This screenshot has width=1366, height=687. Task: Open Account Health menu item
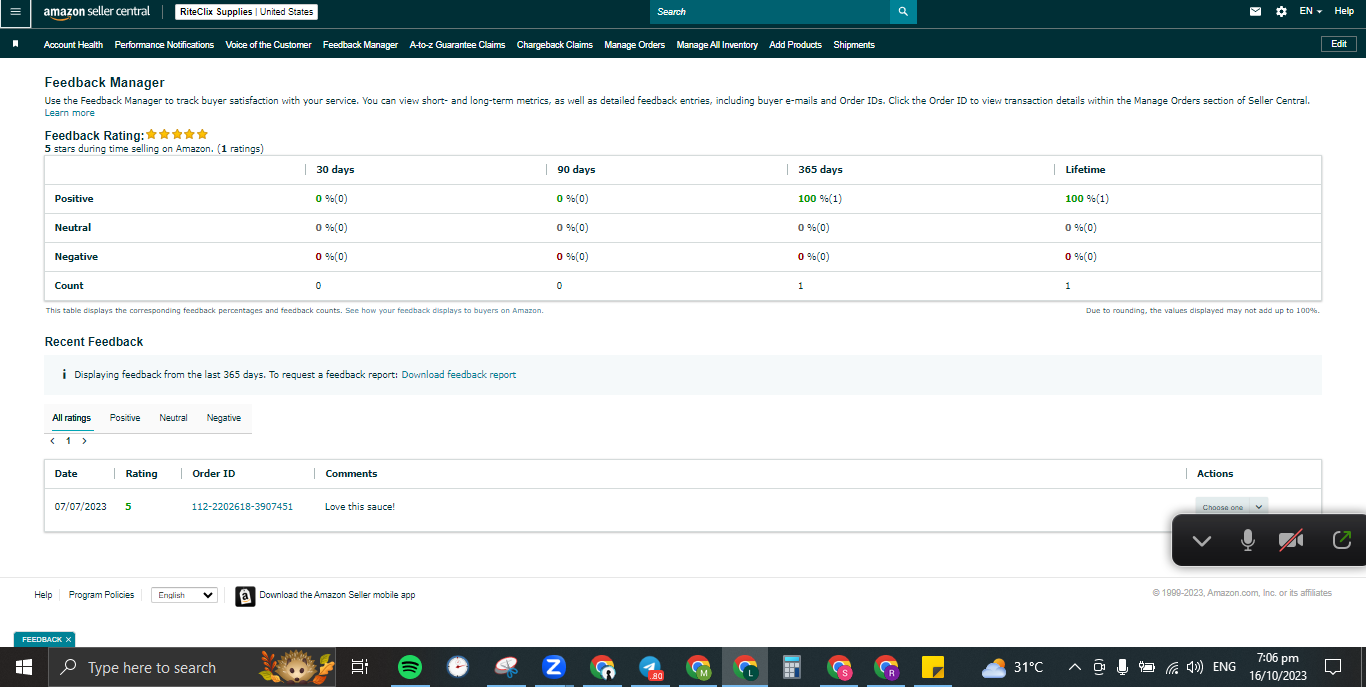pos(73,44)
